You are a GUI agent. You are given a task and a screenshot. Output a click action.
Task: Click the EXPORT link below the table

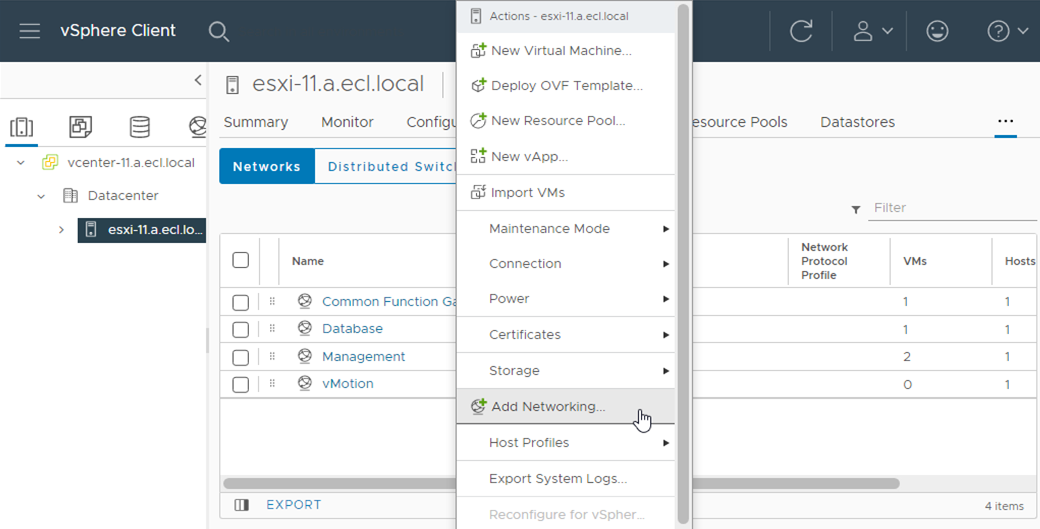(294, 505)
